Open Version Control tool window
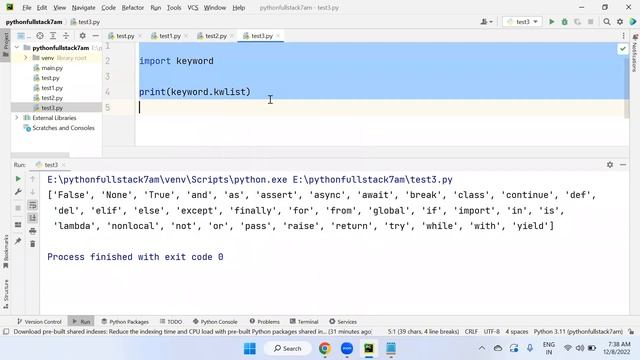 point(39,322)
